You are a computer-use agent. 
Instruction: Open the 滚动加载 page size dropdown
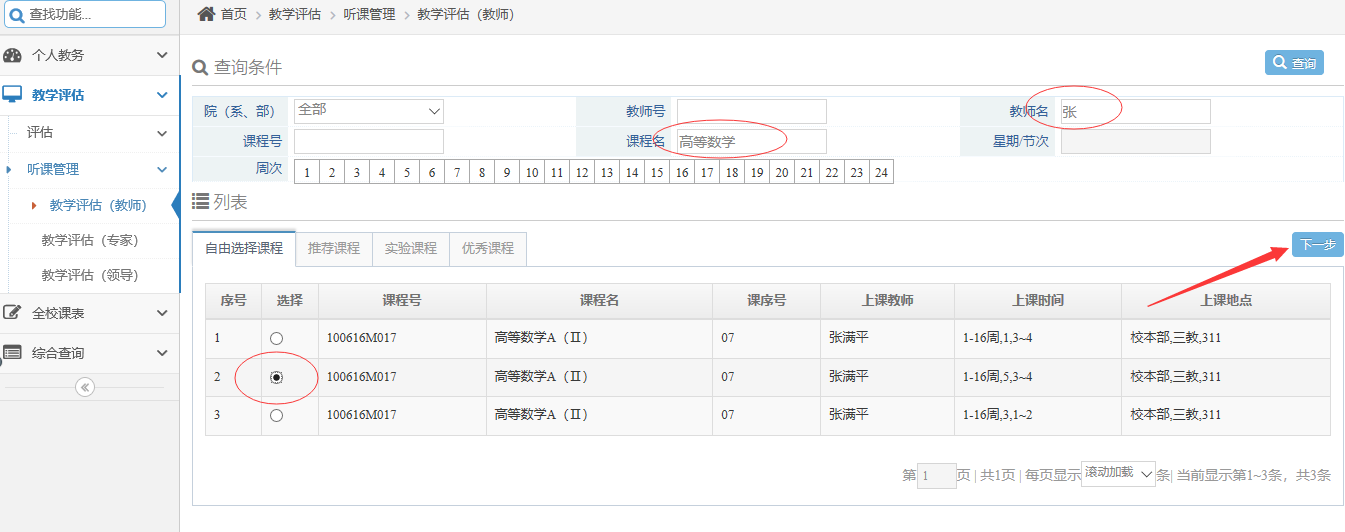click(1118, 473)
